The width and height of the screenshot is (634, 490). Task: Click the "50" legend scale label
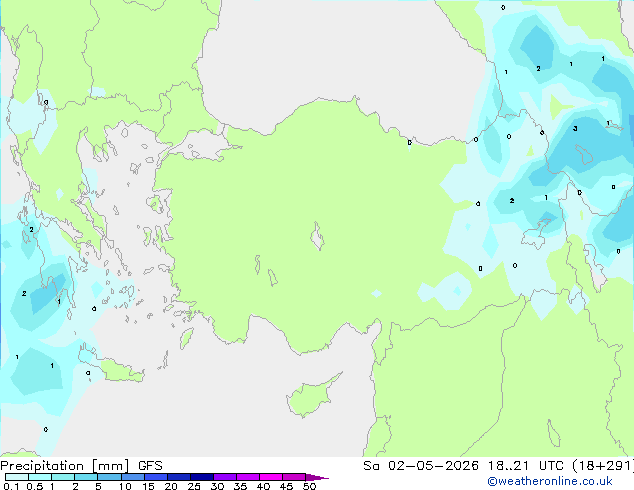pyautogui.click(x=309, y=486)
